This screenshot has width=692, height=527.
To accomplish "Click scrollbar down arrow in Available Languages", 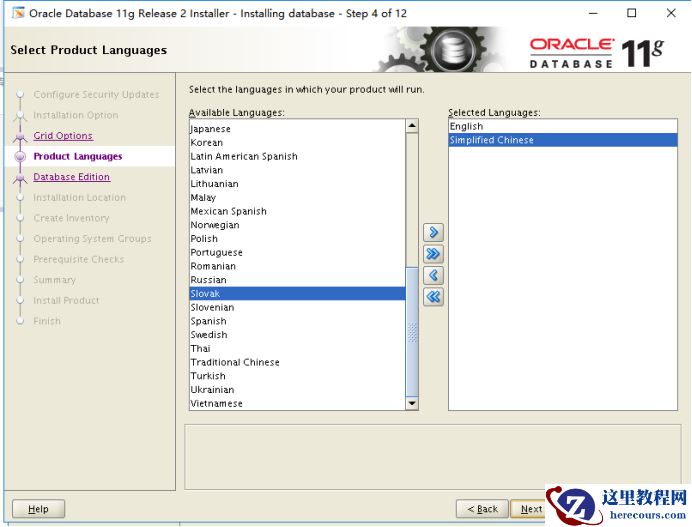I will click(412, 403).
